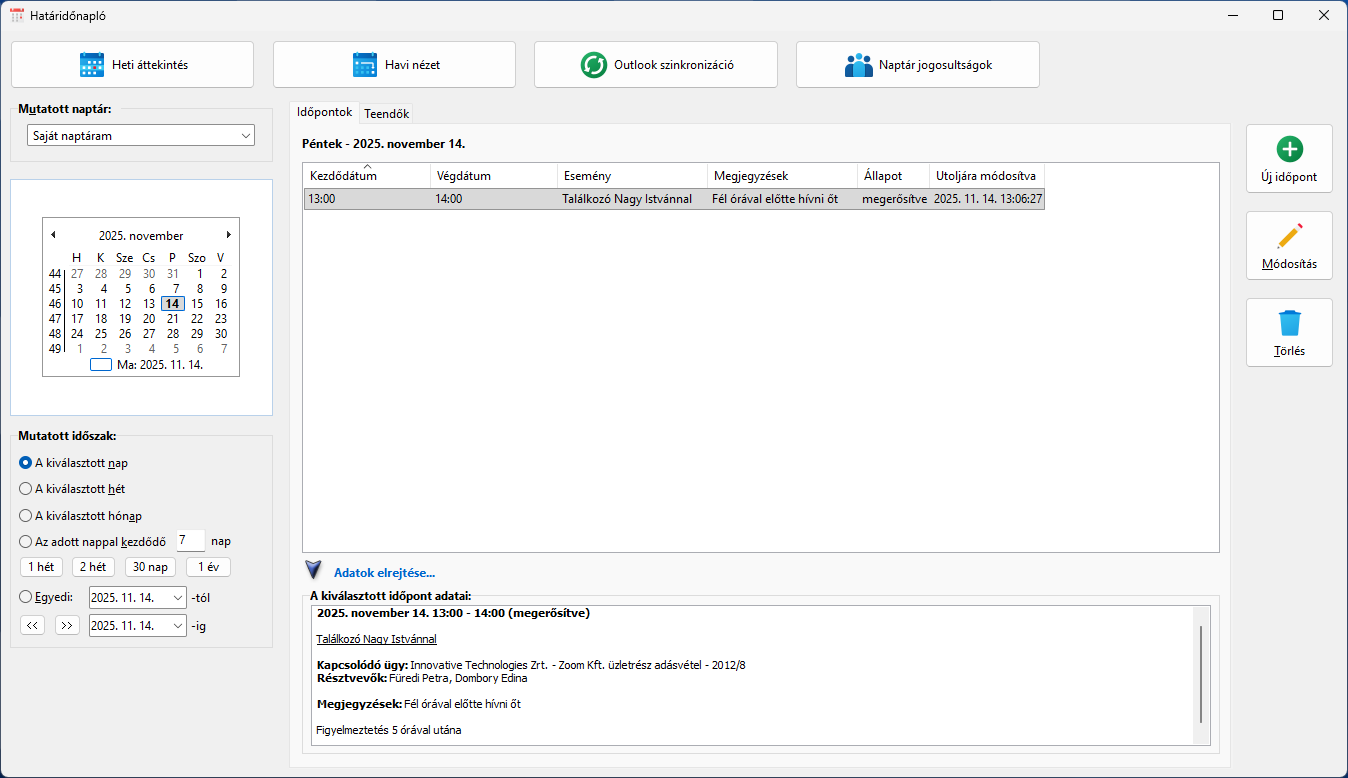The width and height of the screenshot is (1348, 778).
Task: Click the 30 nap button
Action: [150, 567]
